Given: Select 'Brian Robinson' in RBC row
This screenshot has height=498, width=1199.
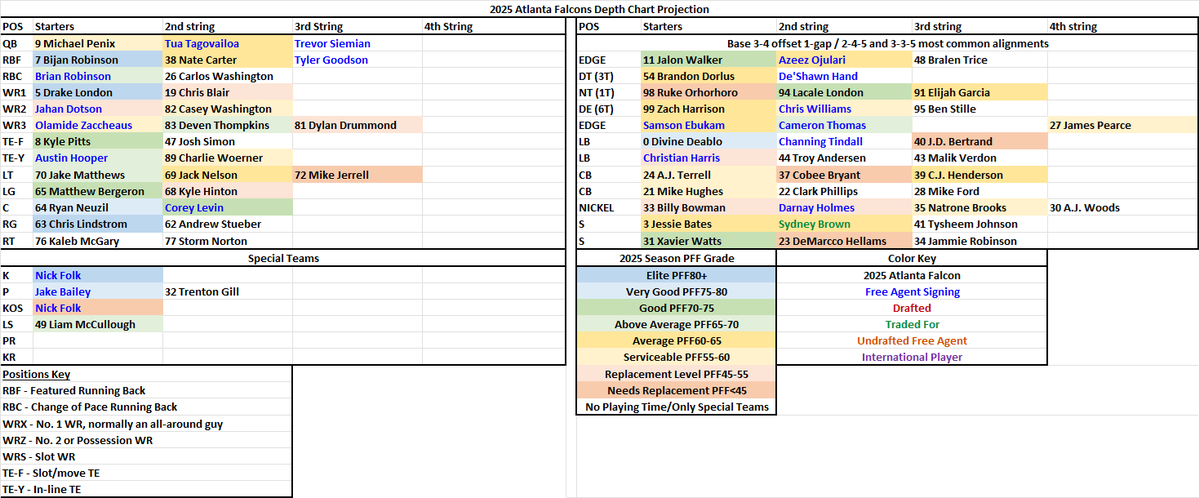Looking at the screenshot, I should [x=98, y=76].
